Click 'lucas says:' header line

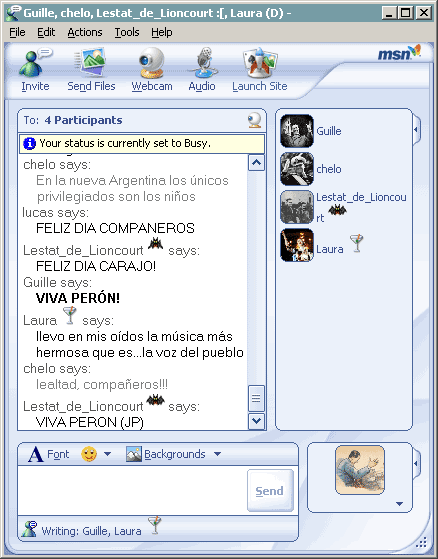click(x=56, y=212)
